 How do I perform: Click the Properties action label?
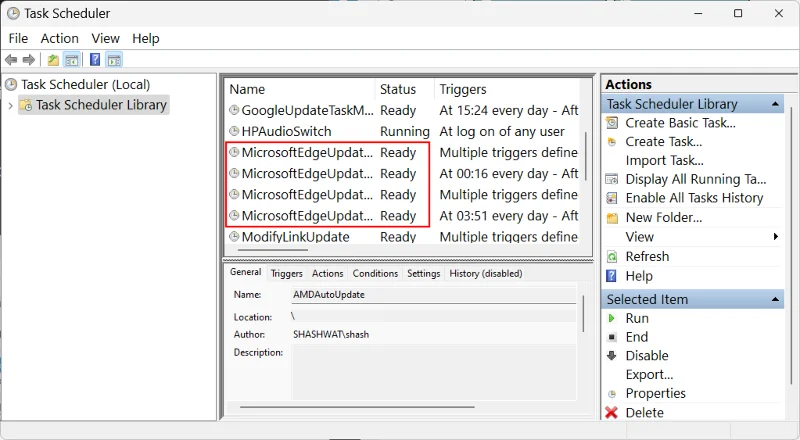656,394
